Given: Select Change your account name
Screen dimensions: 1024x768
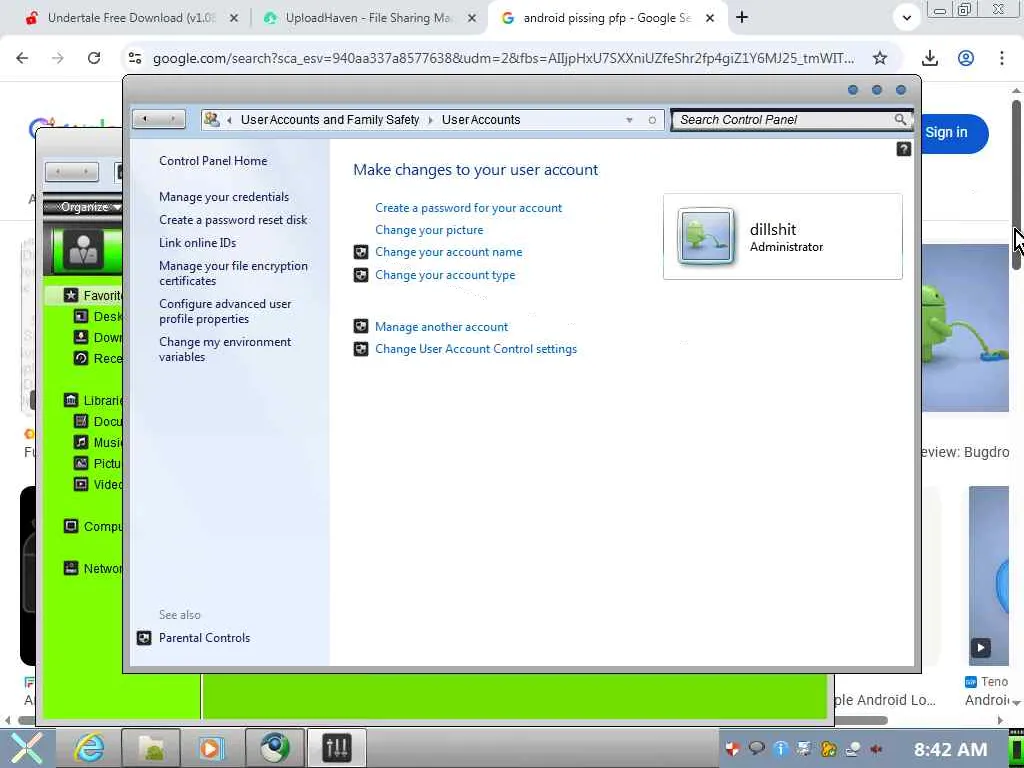Looking at the screenshot, I should pos(449,252).
